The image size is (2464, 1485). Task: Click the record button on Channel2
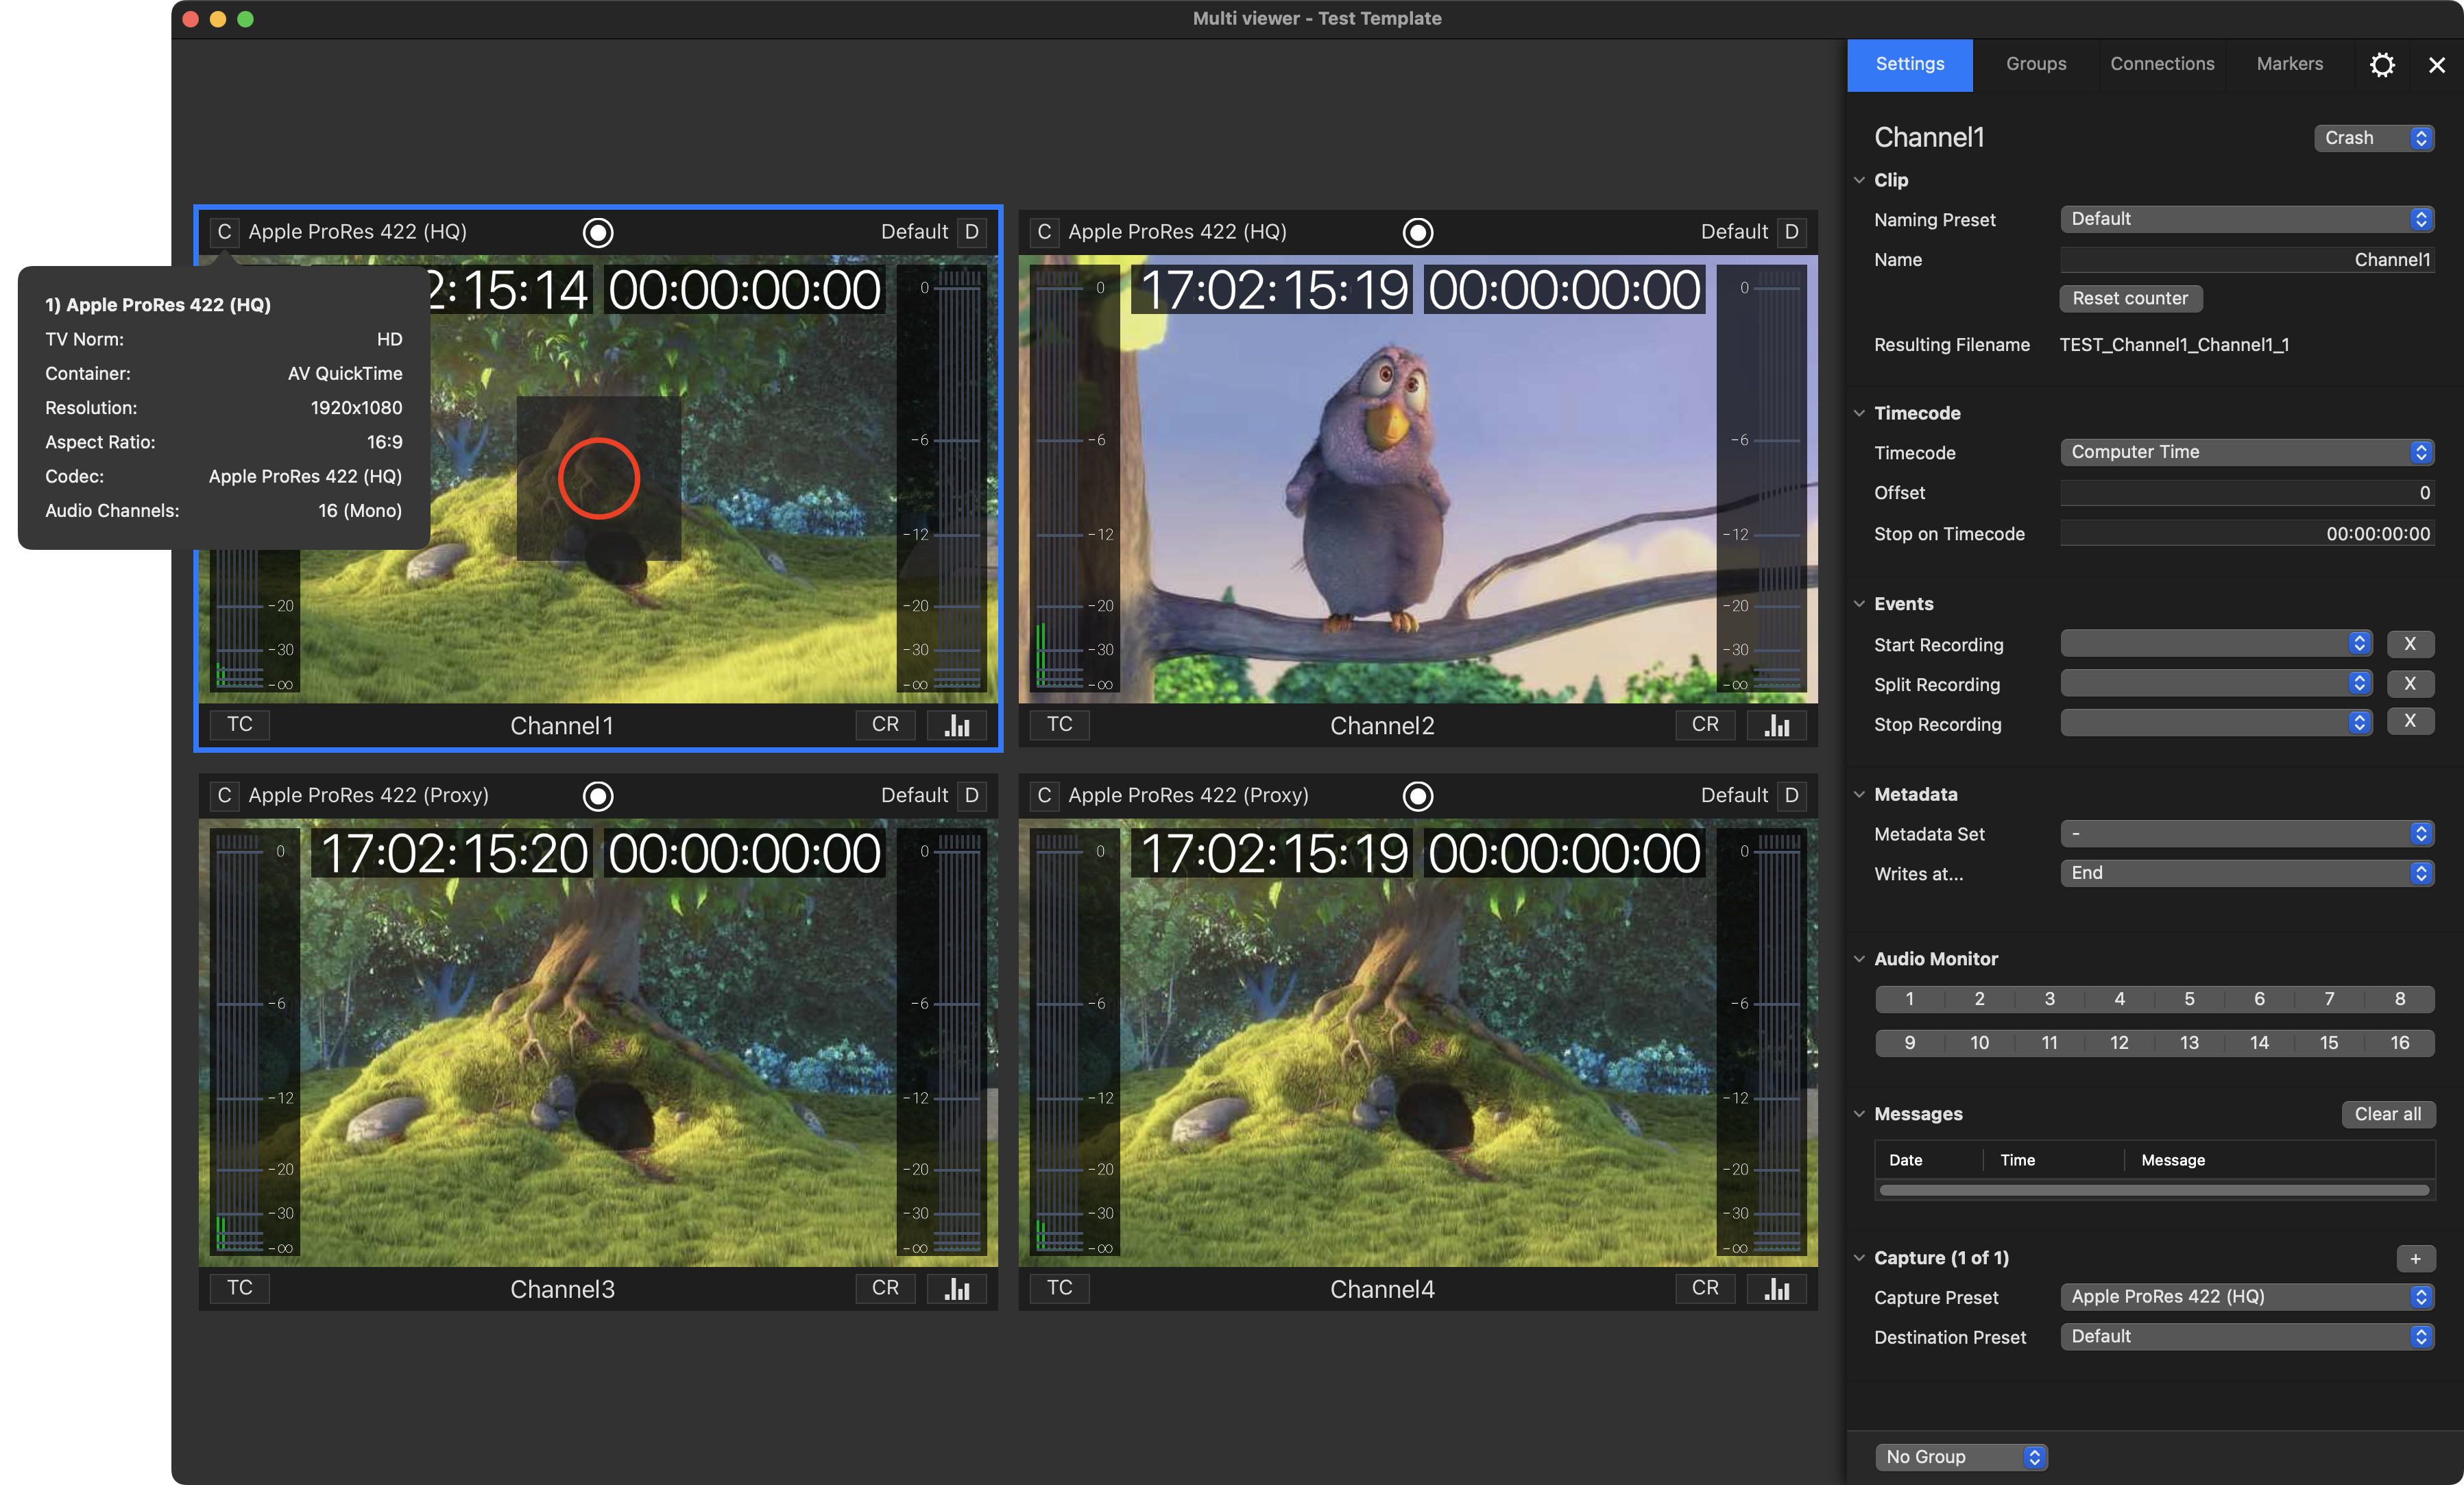[1417, 232]
